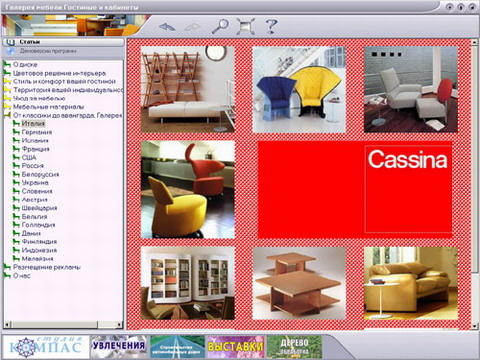Screen dimensions: 480x360
Task: Select Франция in the gallery tree
Action: pos(35,149)
